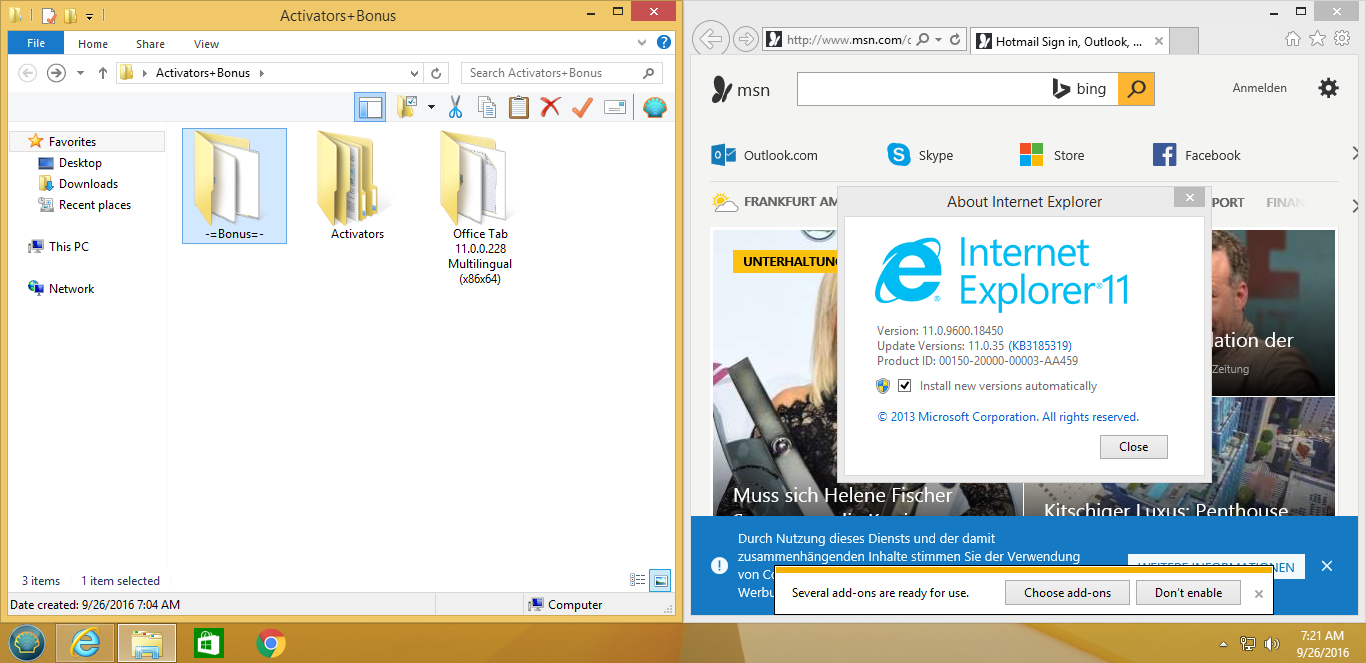Select This PC in navigation pane

point(68,247)
